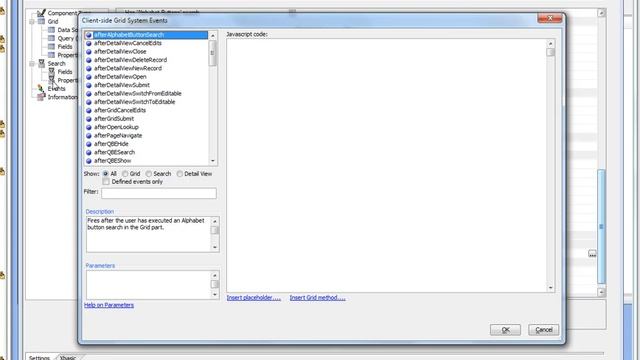Click the Search node icon in background tree
Screen dimensions: 640x360
[x=42, y=63]
